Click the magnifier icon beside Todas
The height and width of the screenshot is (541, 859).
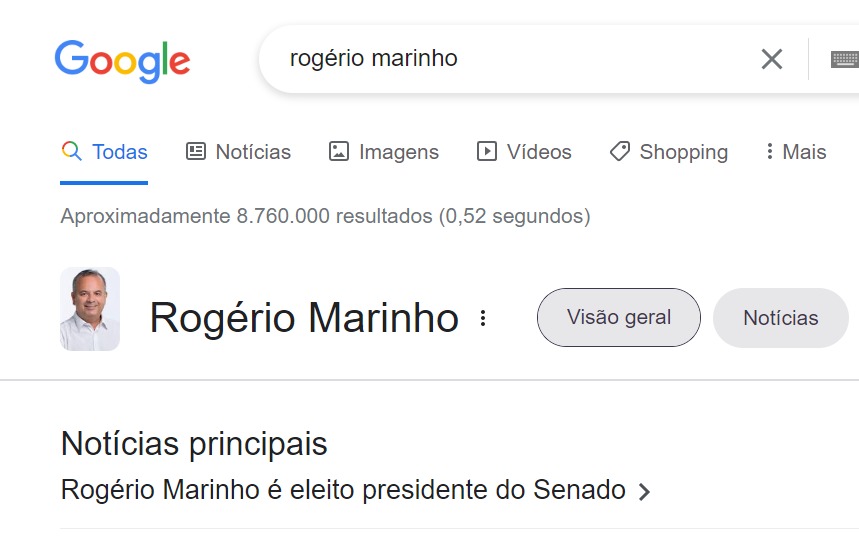[71, 152]
